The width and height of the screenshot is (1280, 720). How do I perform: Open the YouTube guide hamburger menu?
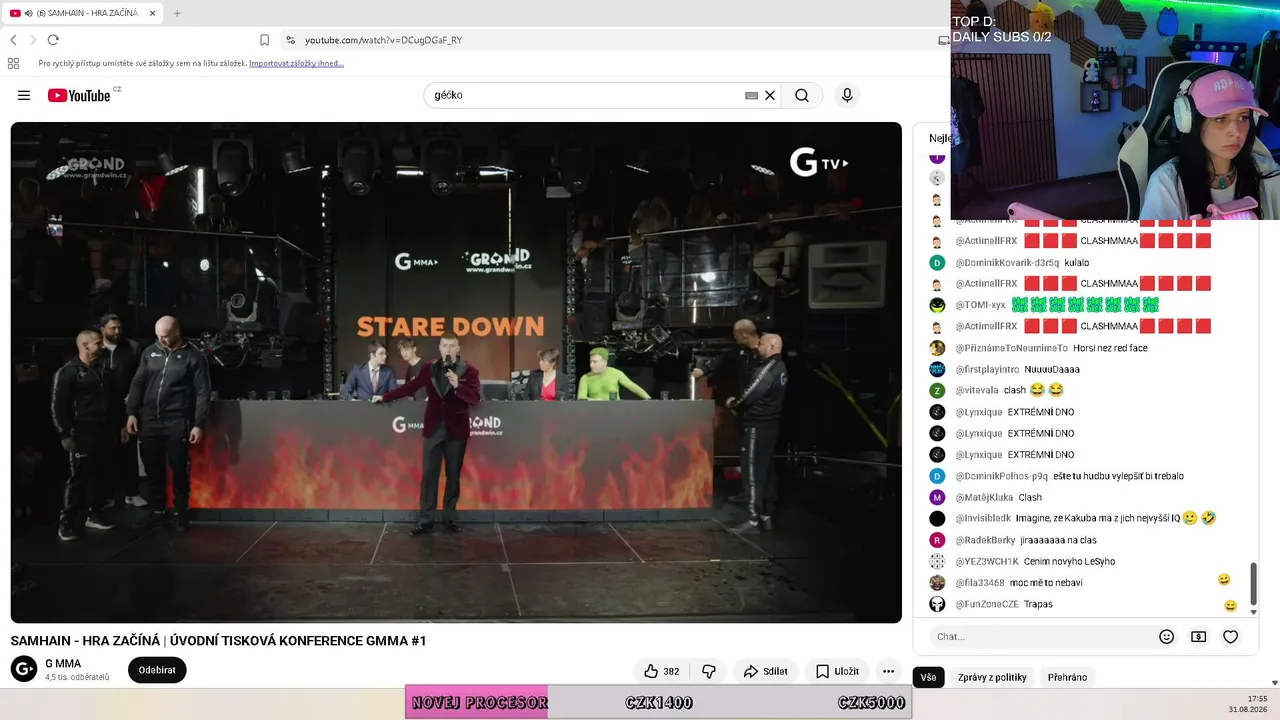click(24, 95)
